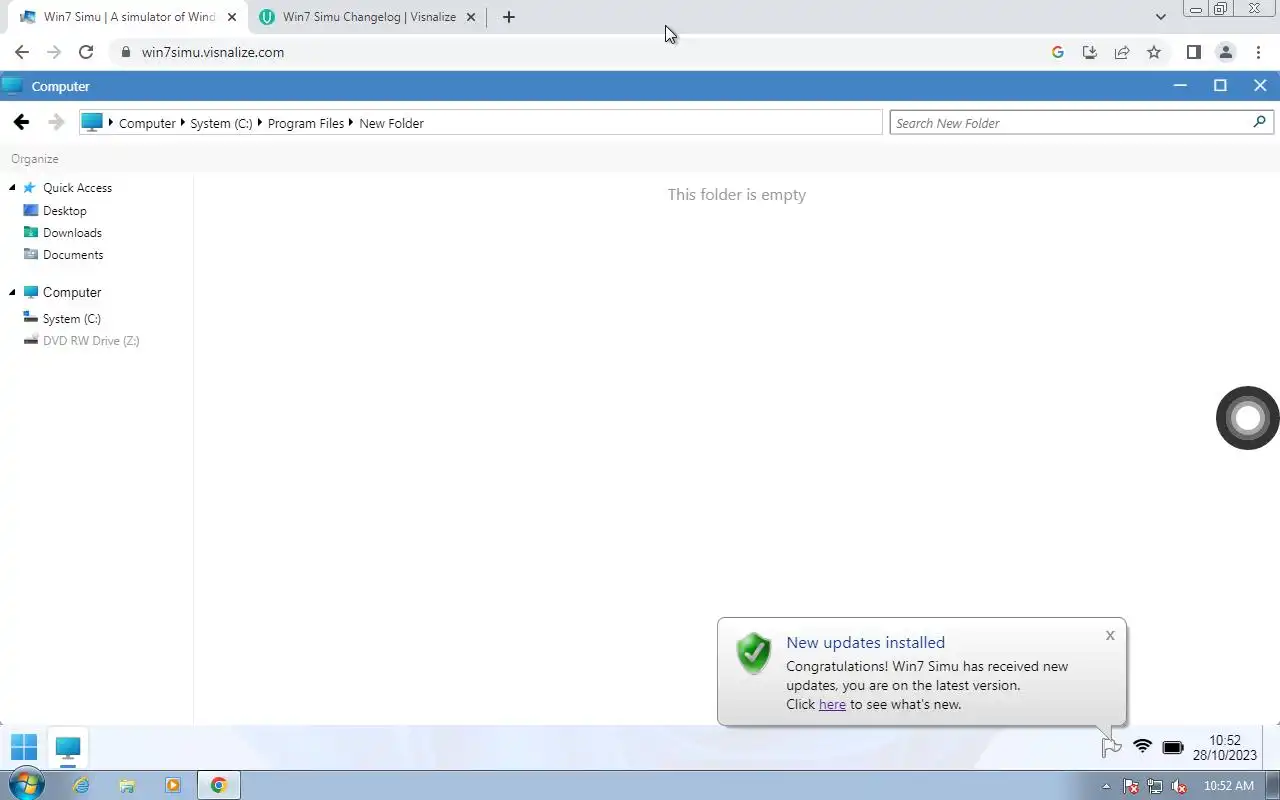Click the explorer forward arrow
This screenshot has width=1280, height=800.
55,122
